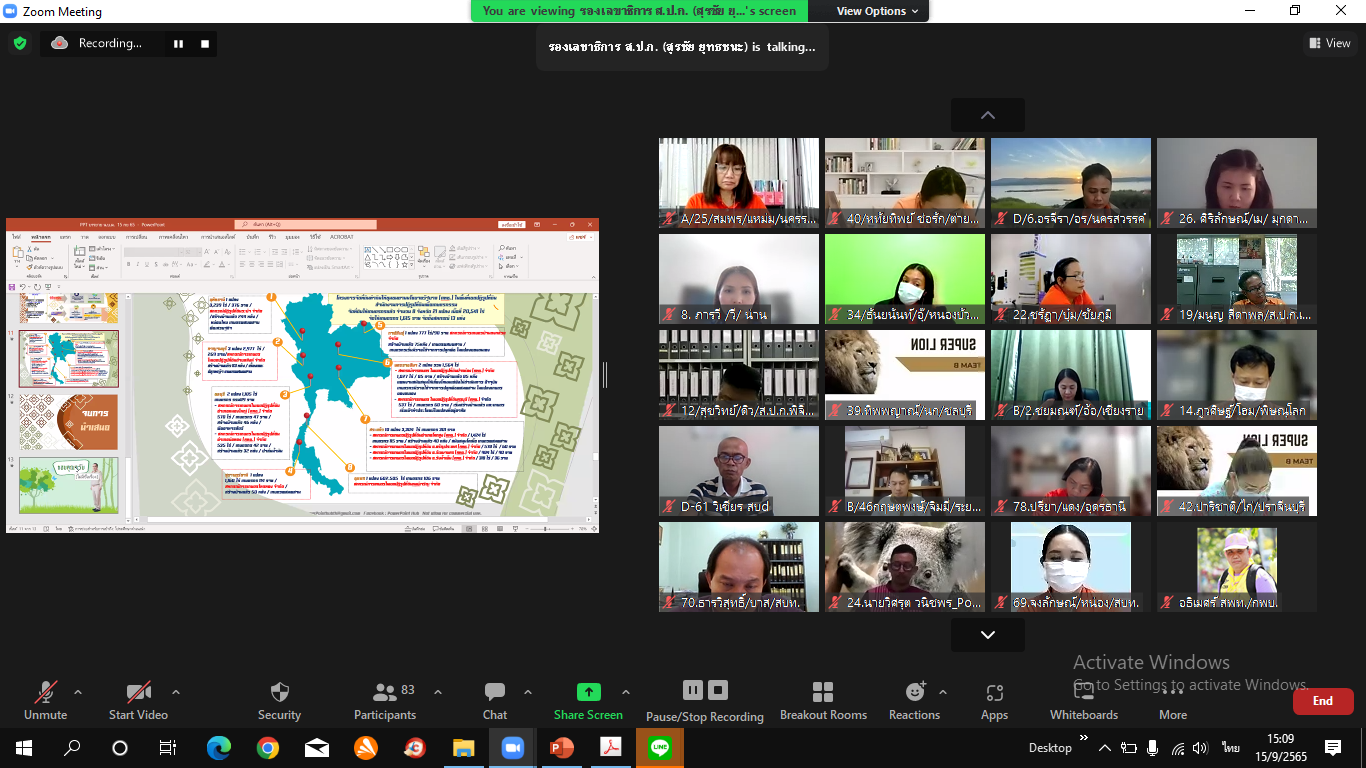The height and width of the screenshot is (768, 1366).
Task: Stop recording from the top recording bar
Action: [x=205, y=43]
